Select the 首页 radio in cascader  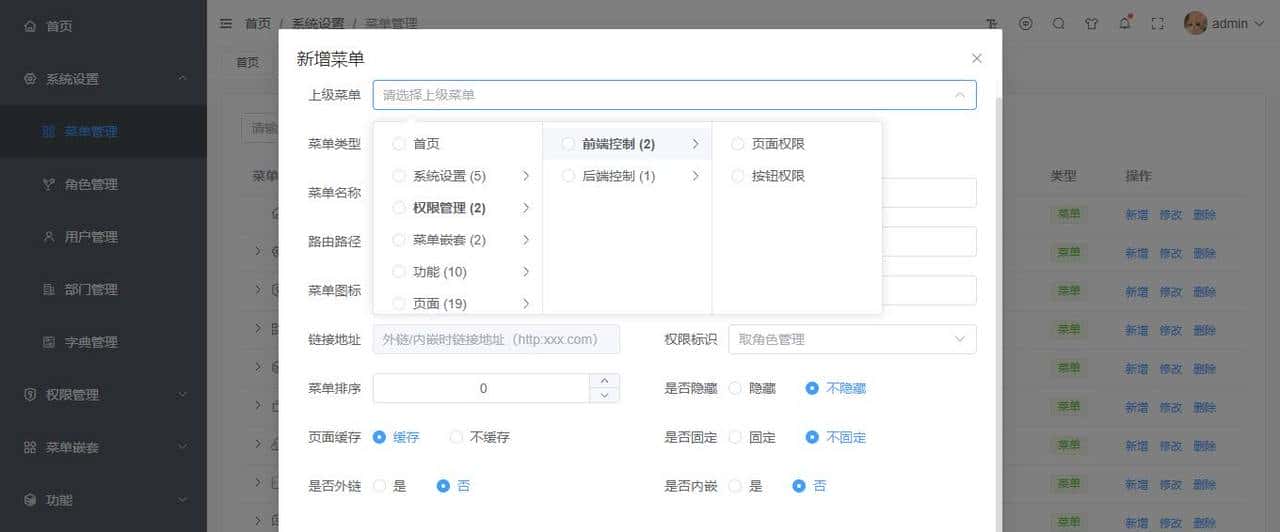coord(400,144)
